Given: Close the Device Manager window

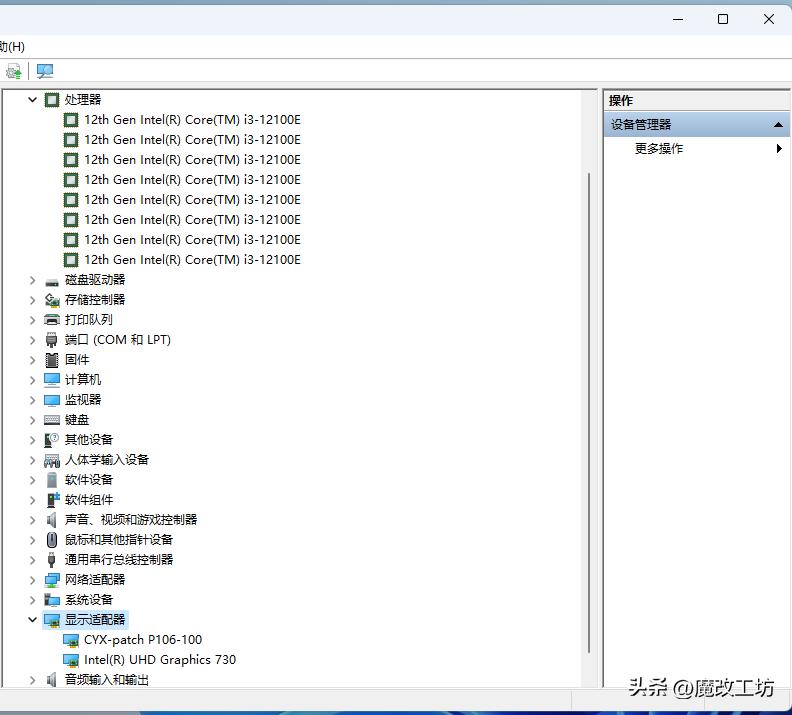Looking at the screenshot, I should (x=769, y=19).
